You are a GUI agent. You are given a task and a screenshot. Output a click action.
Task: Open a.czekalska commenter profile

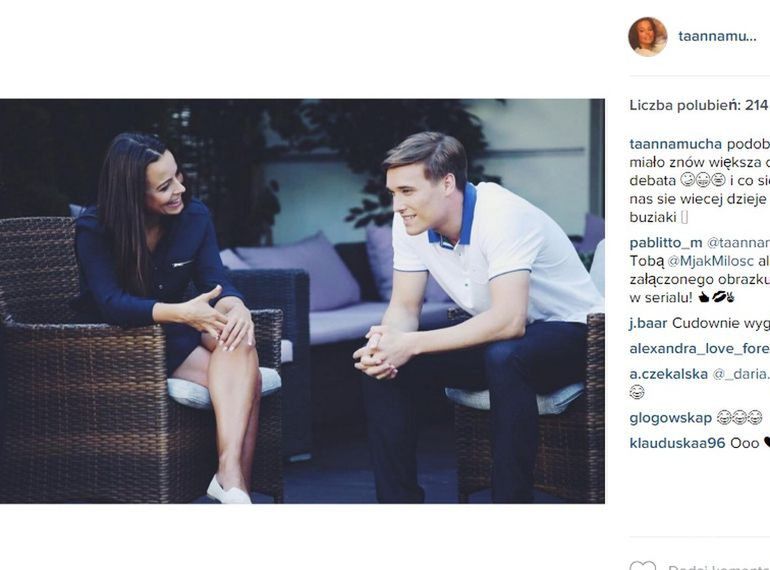[x=669, y=374]
